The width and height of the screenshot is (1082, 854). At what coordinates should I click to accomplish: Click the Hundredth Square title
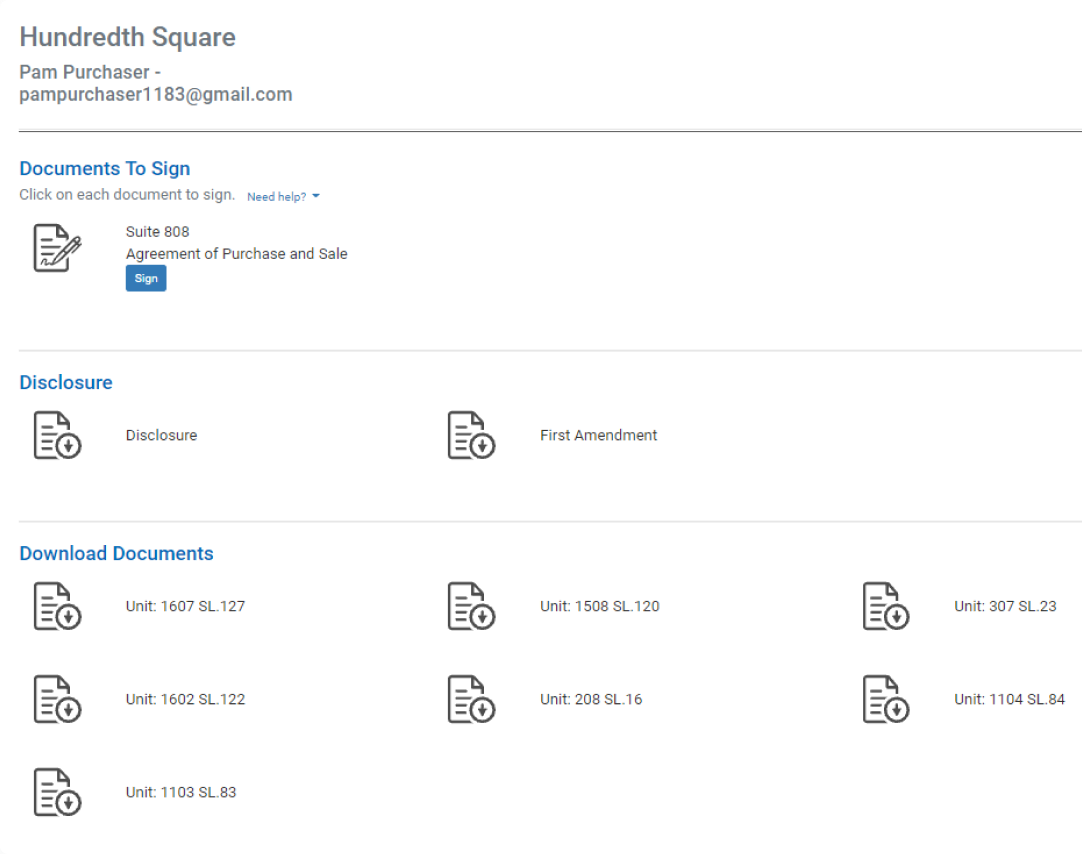tap(128, 37)
